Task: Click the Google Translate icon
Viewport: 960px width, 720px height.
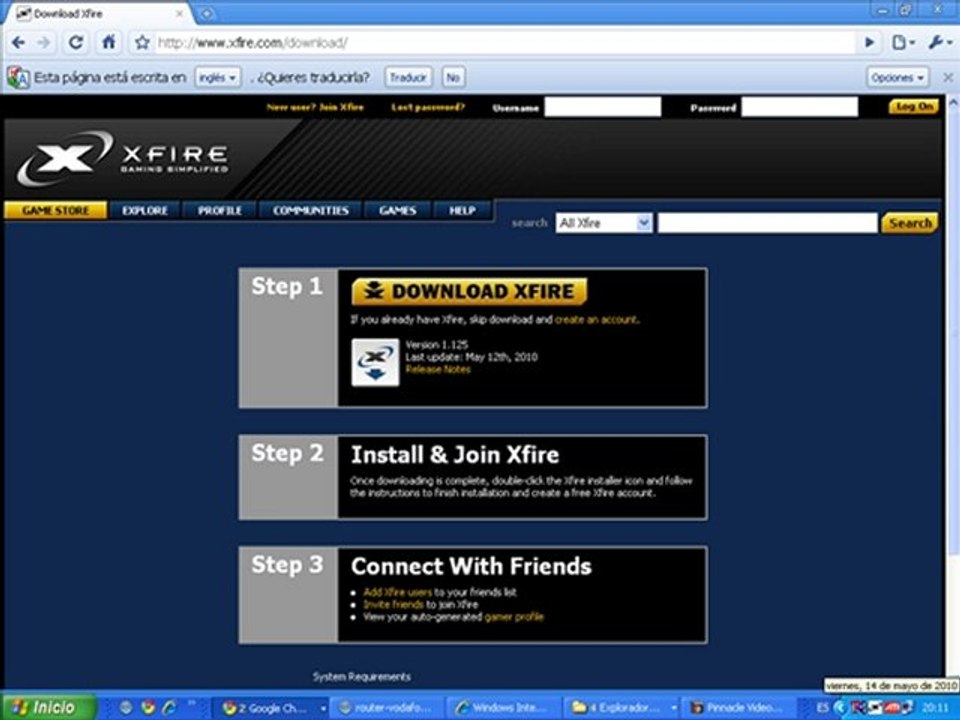Action: tap(18, 78)
